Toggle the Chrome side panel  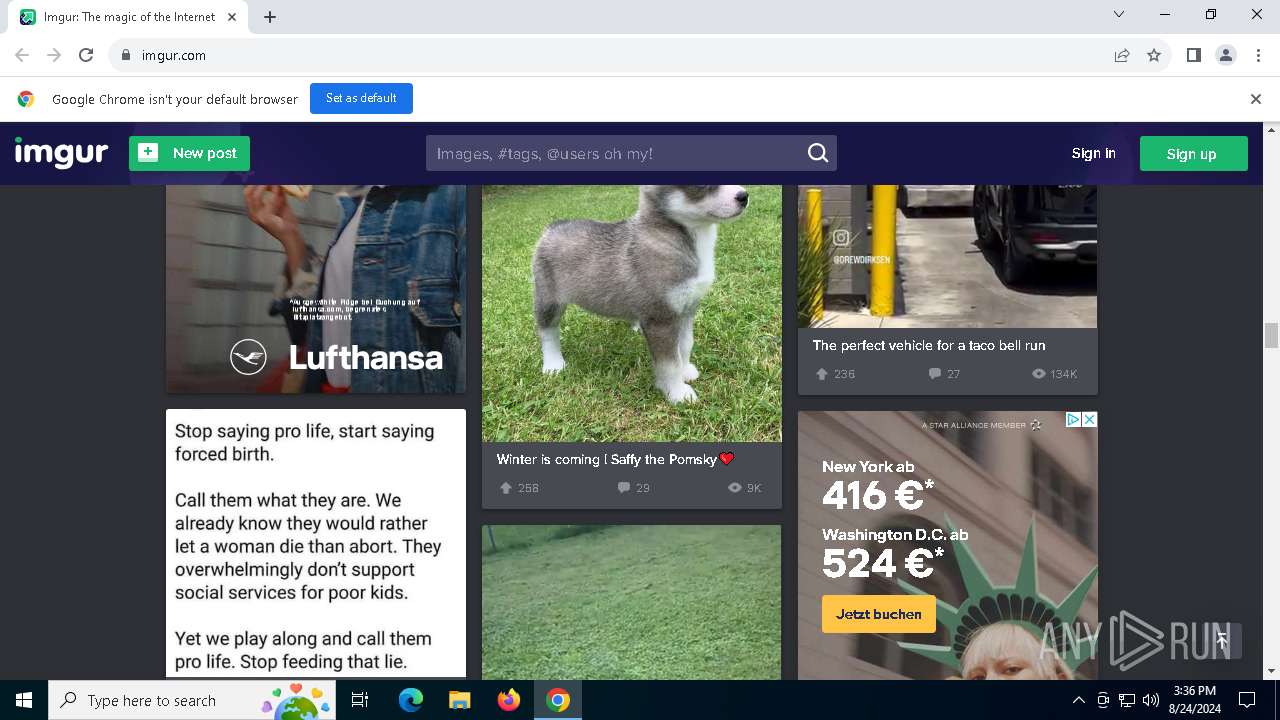pos(1194,56)
